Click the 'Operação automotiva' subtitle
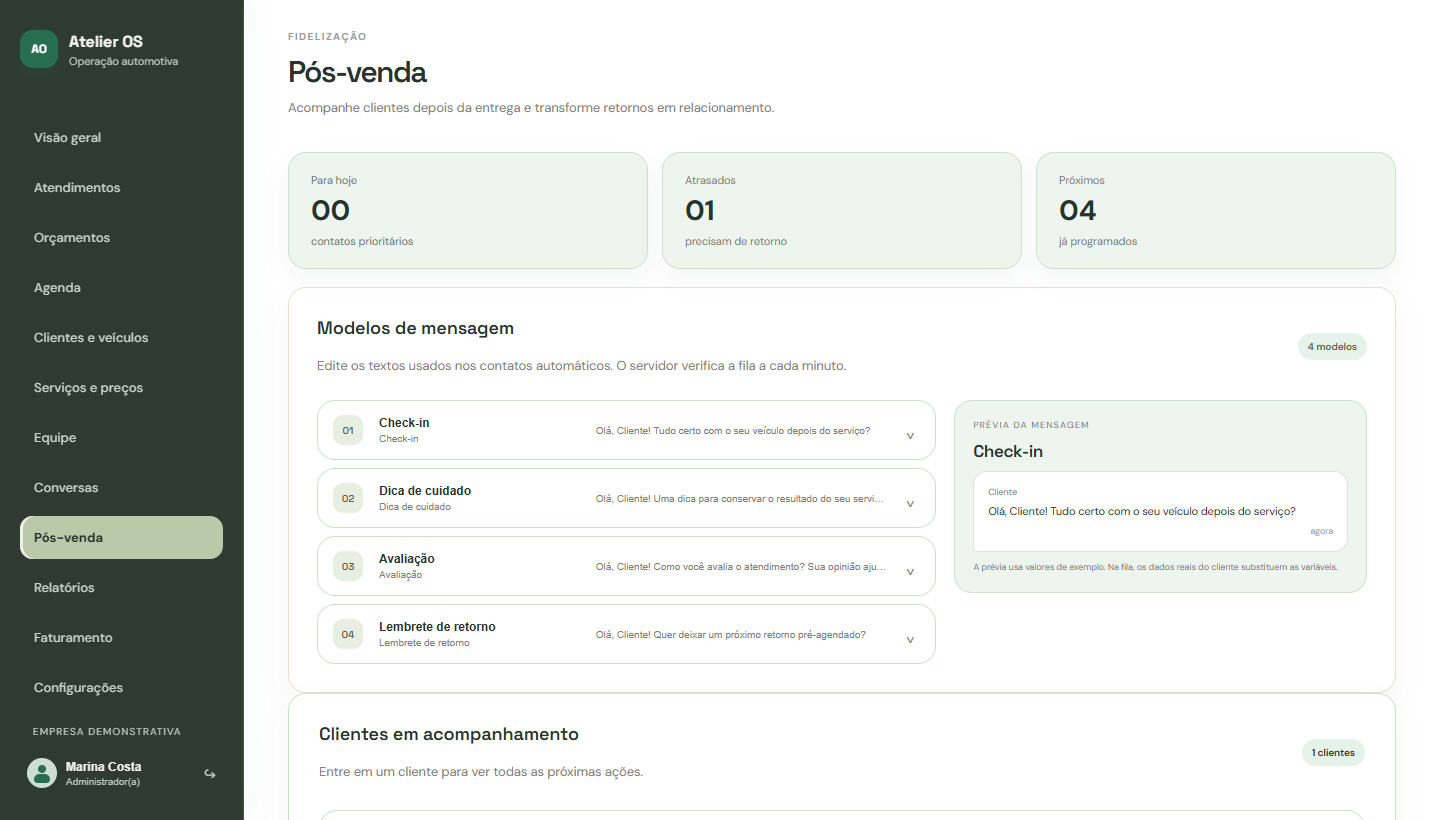Screen dimensions: 1440x820 tap(124, 61)
